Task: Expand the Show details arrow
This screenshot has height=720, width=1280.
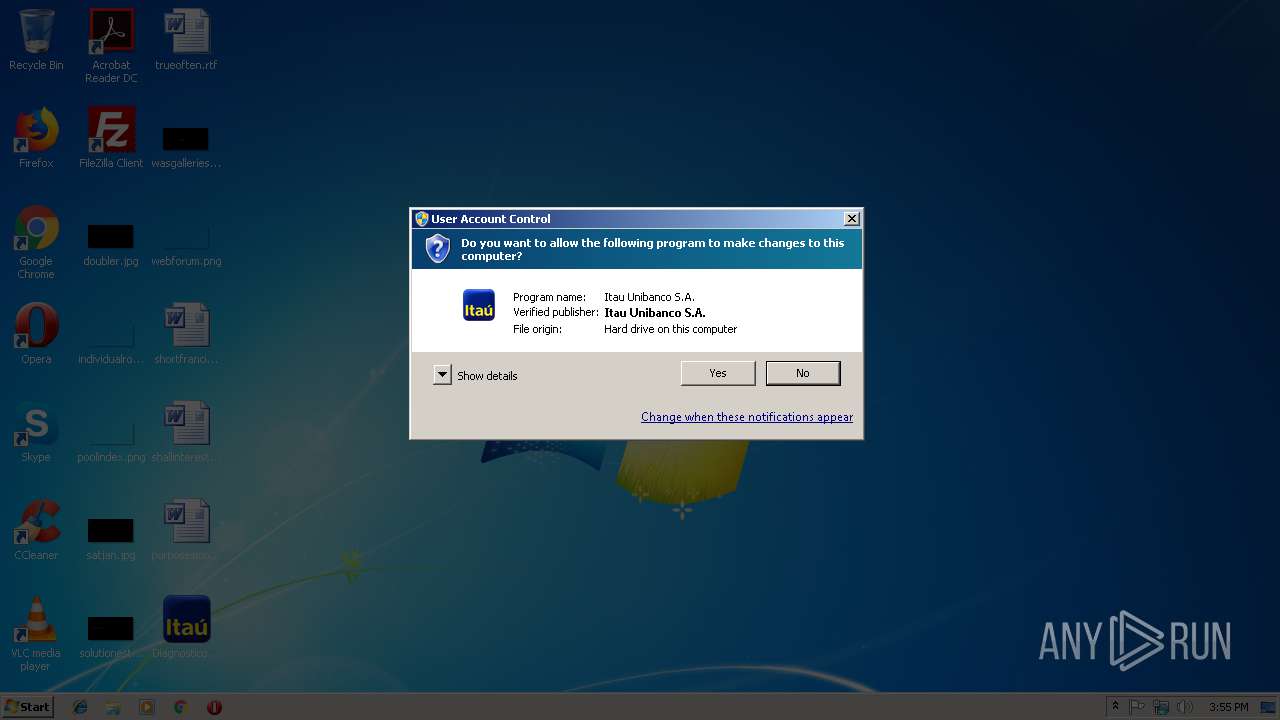Action: click(443, 375)
